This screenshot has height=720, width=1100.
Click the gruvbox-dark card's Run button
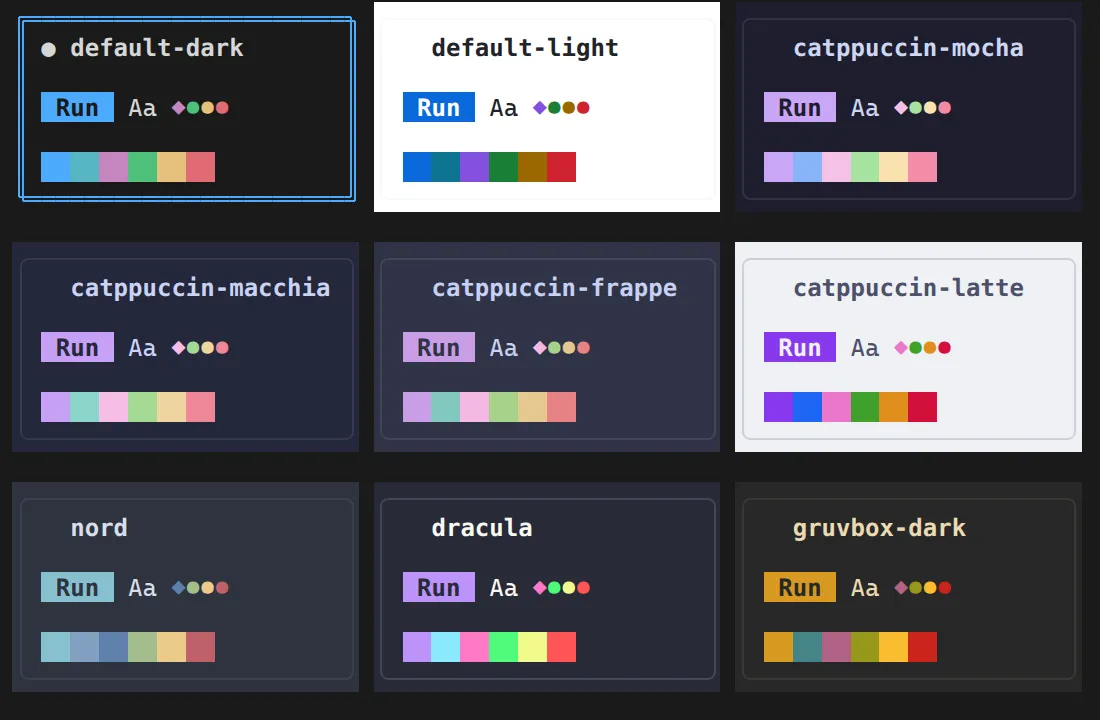pos(800,587)
